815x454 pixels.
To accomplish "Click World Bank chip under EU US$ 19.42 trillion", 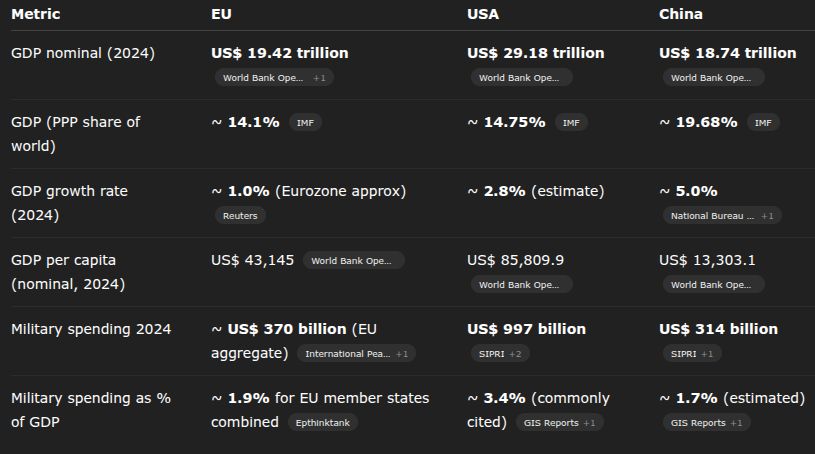I will (274, 77).
